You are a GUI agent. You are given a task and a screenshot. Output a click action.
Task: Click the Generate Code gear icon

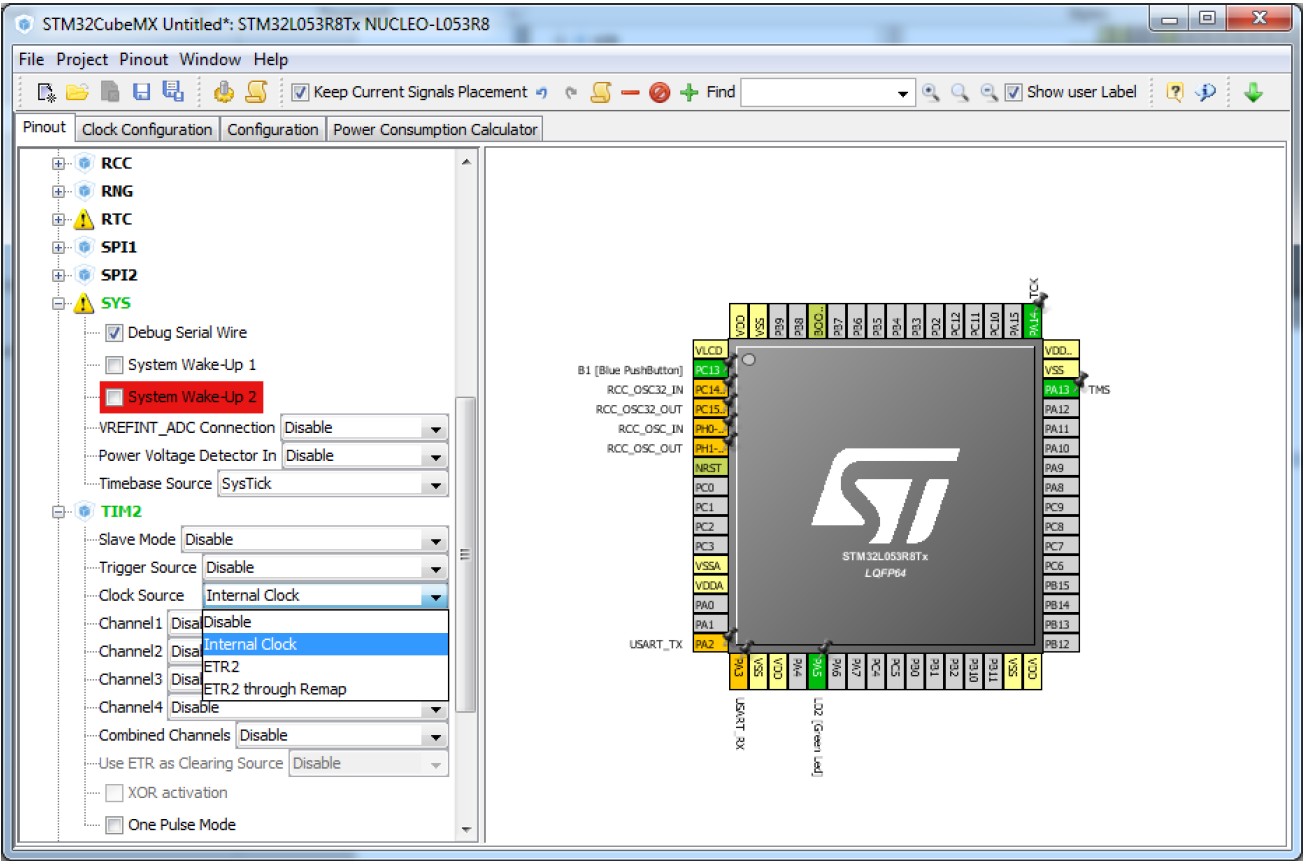click(x=224, y=93)
